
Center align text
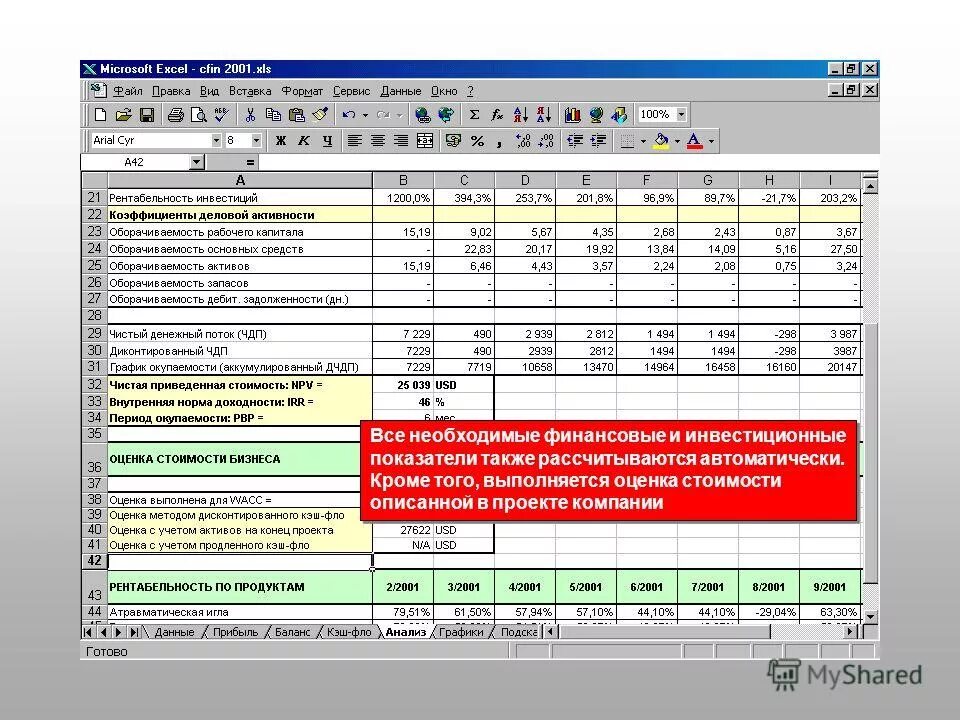(378, 141)
